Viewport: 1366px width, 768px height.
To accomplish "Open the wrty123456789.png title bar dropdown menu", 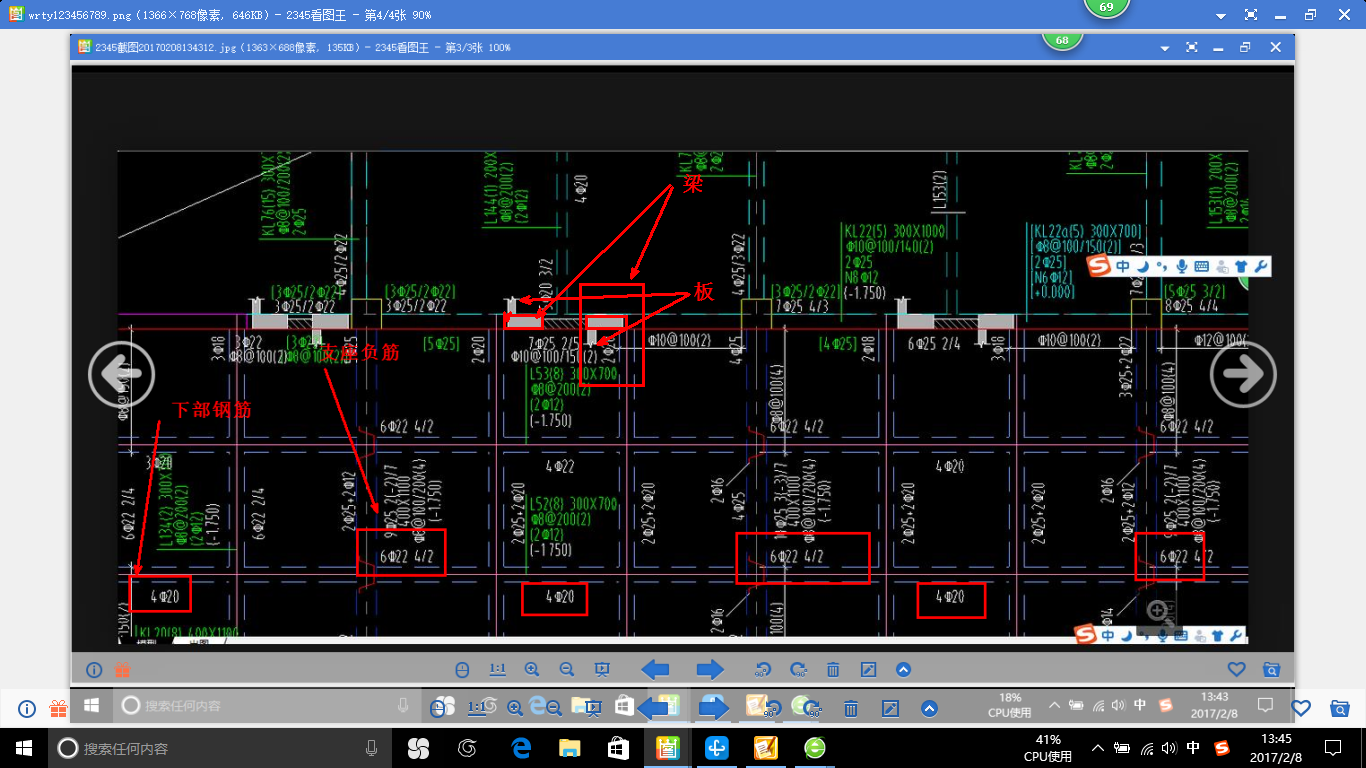I will pyautogui.click(x=1220, y=16).
